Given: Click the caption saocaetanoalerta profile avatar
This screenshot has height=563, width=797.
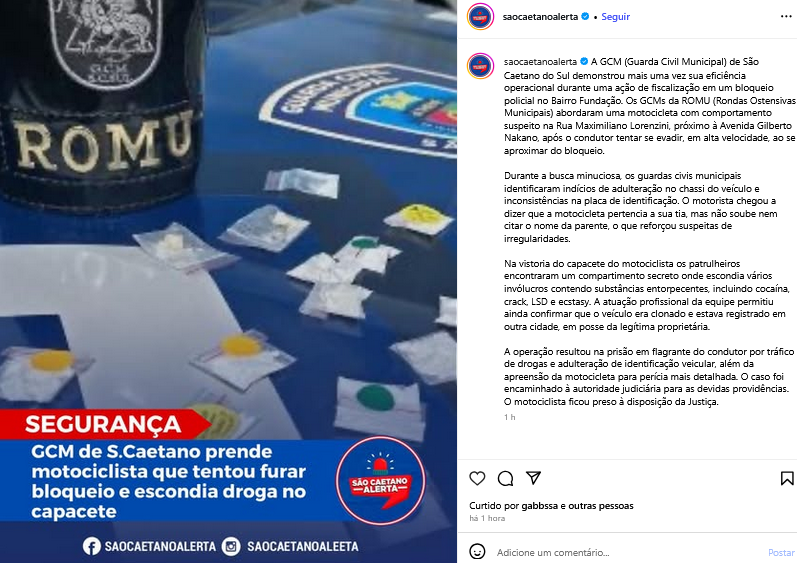Looking at the screenshot, I should click(x=480, y=66).
